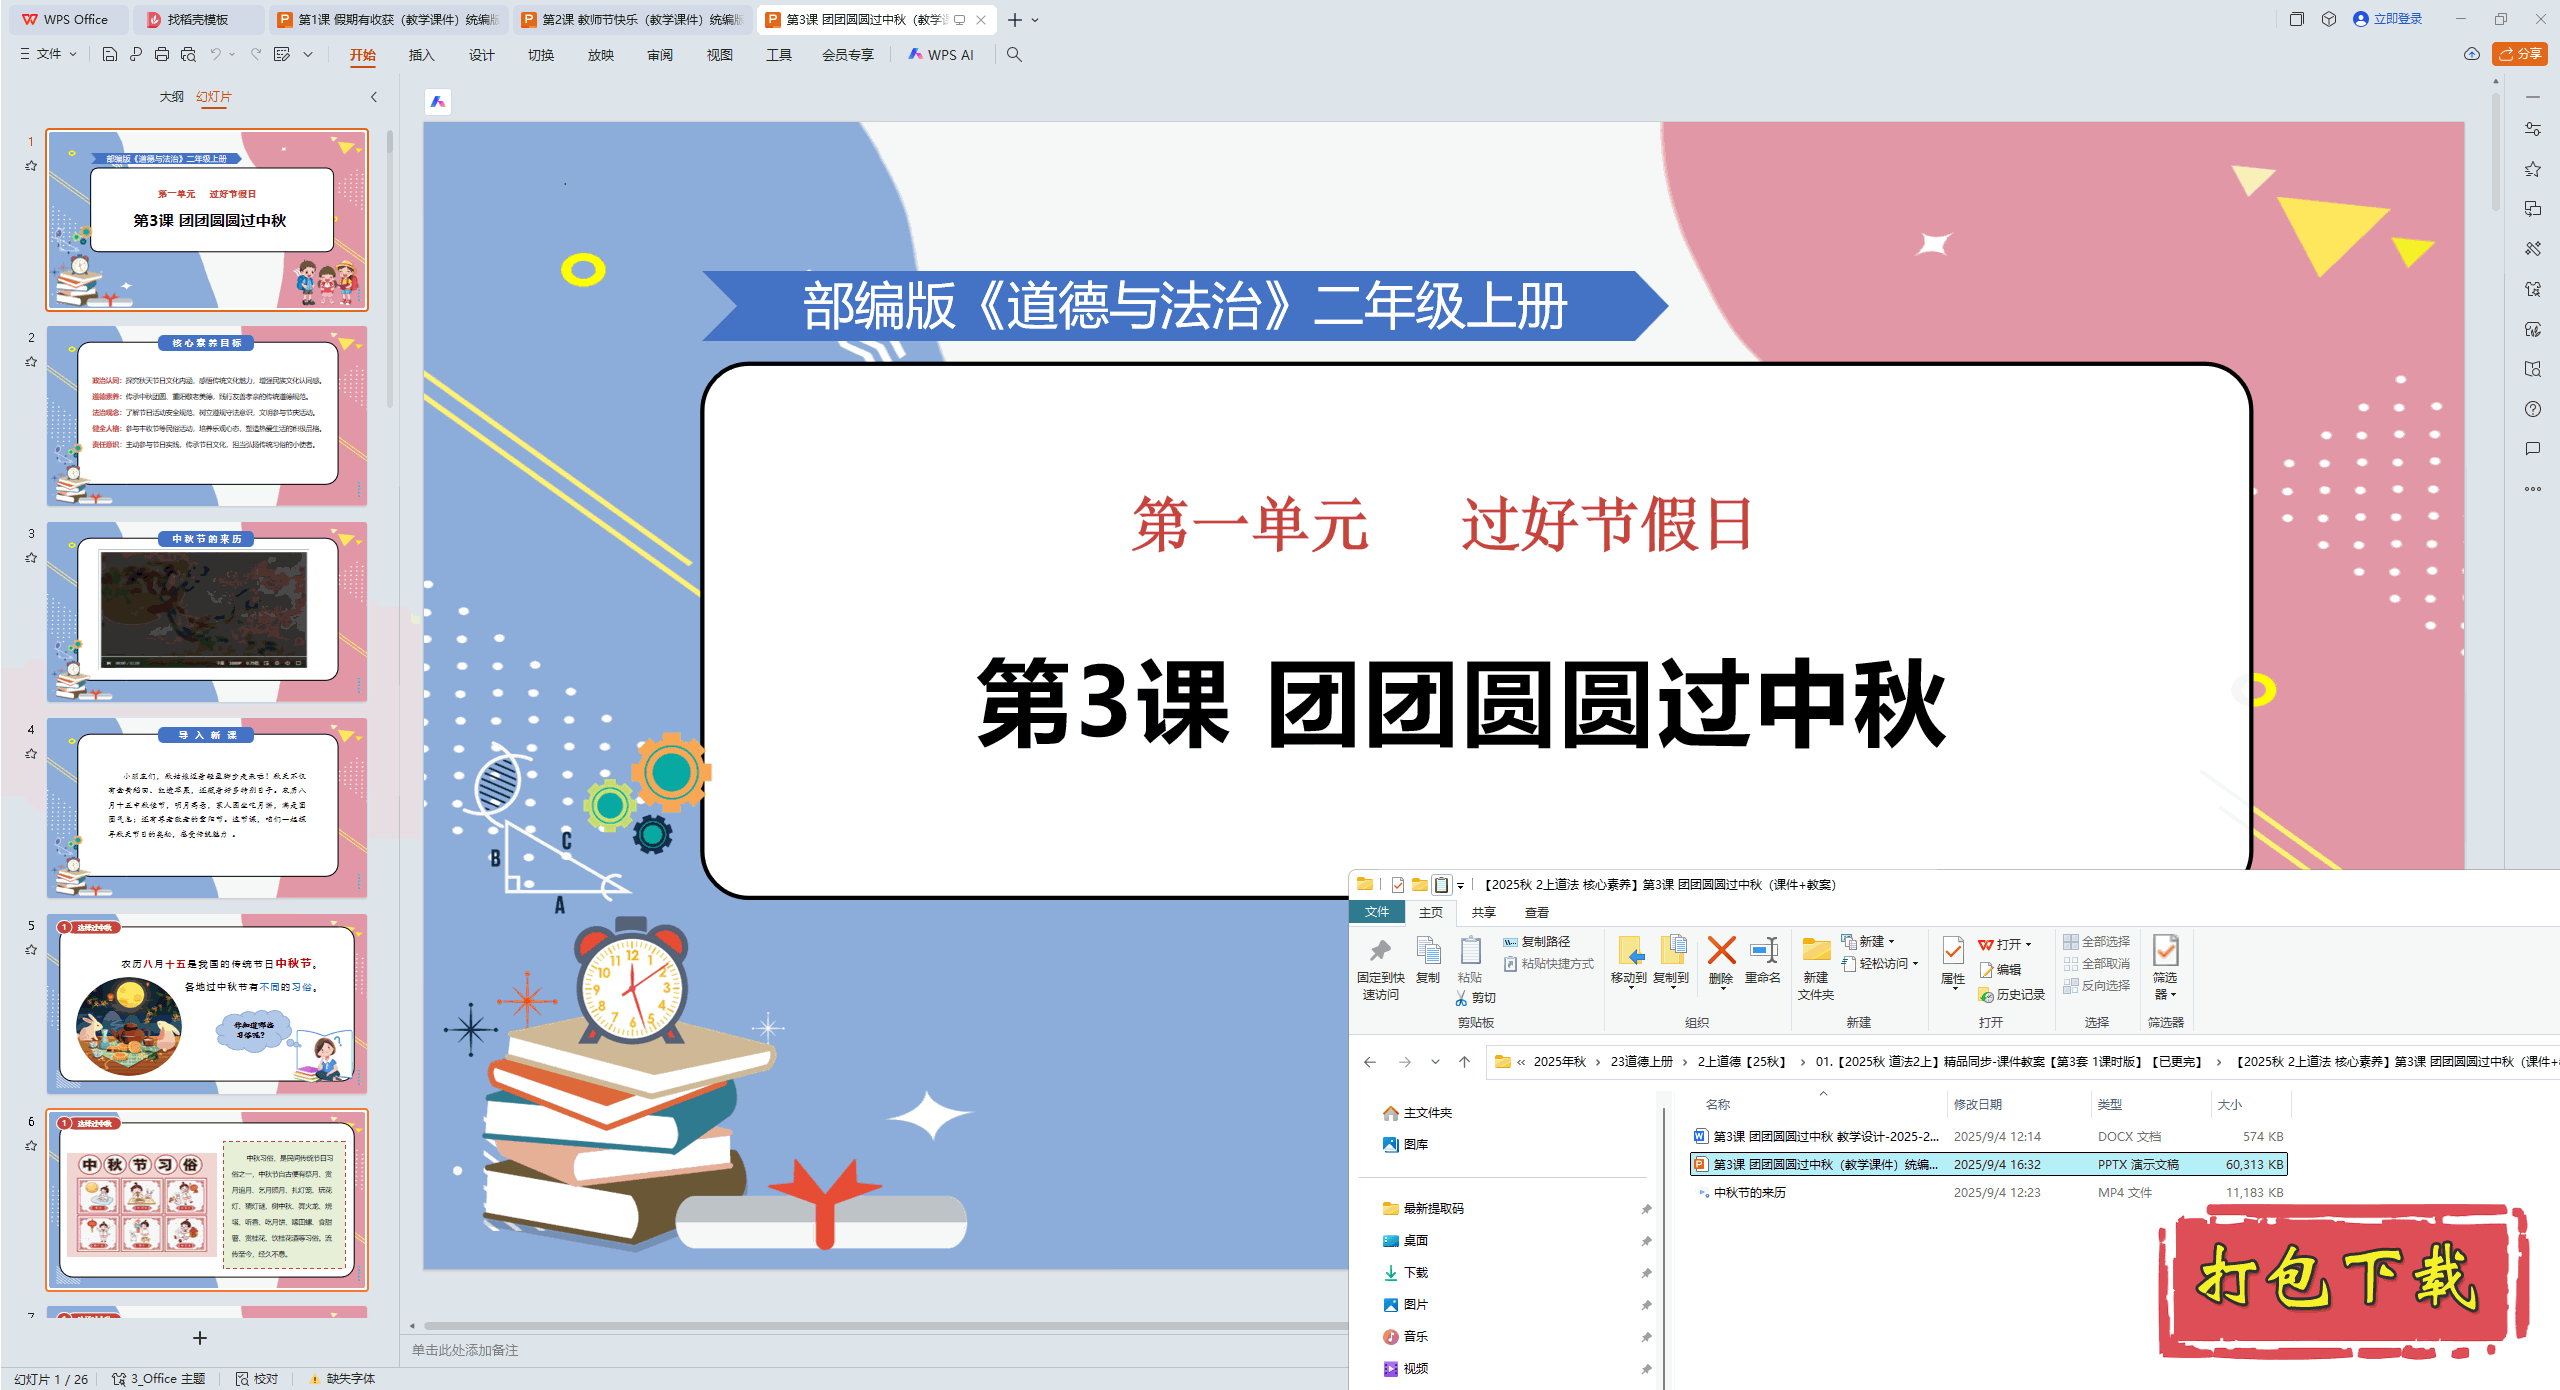Click the 立即登录 login link
Viewport: 2560px width, 1390px height.
tap(2397, 19)
